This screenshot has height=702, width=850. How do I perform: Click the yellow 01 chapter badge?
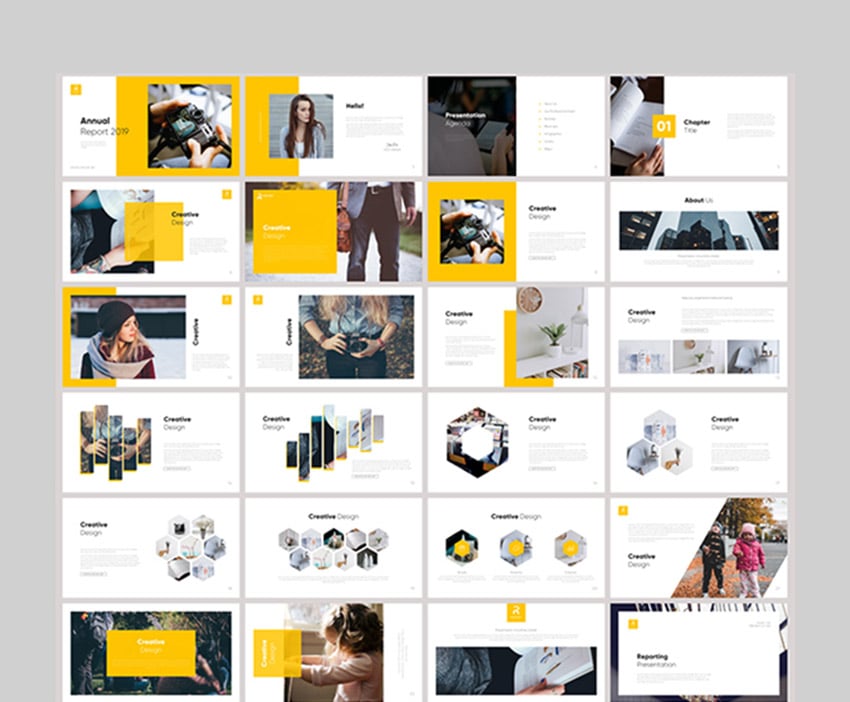pyautogui.click(x=664, y=126)
